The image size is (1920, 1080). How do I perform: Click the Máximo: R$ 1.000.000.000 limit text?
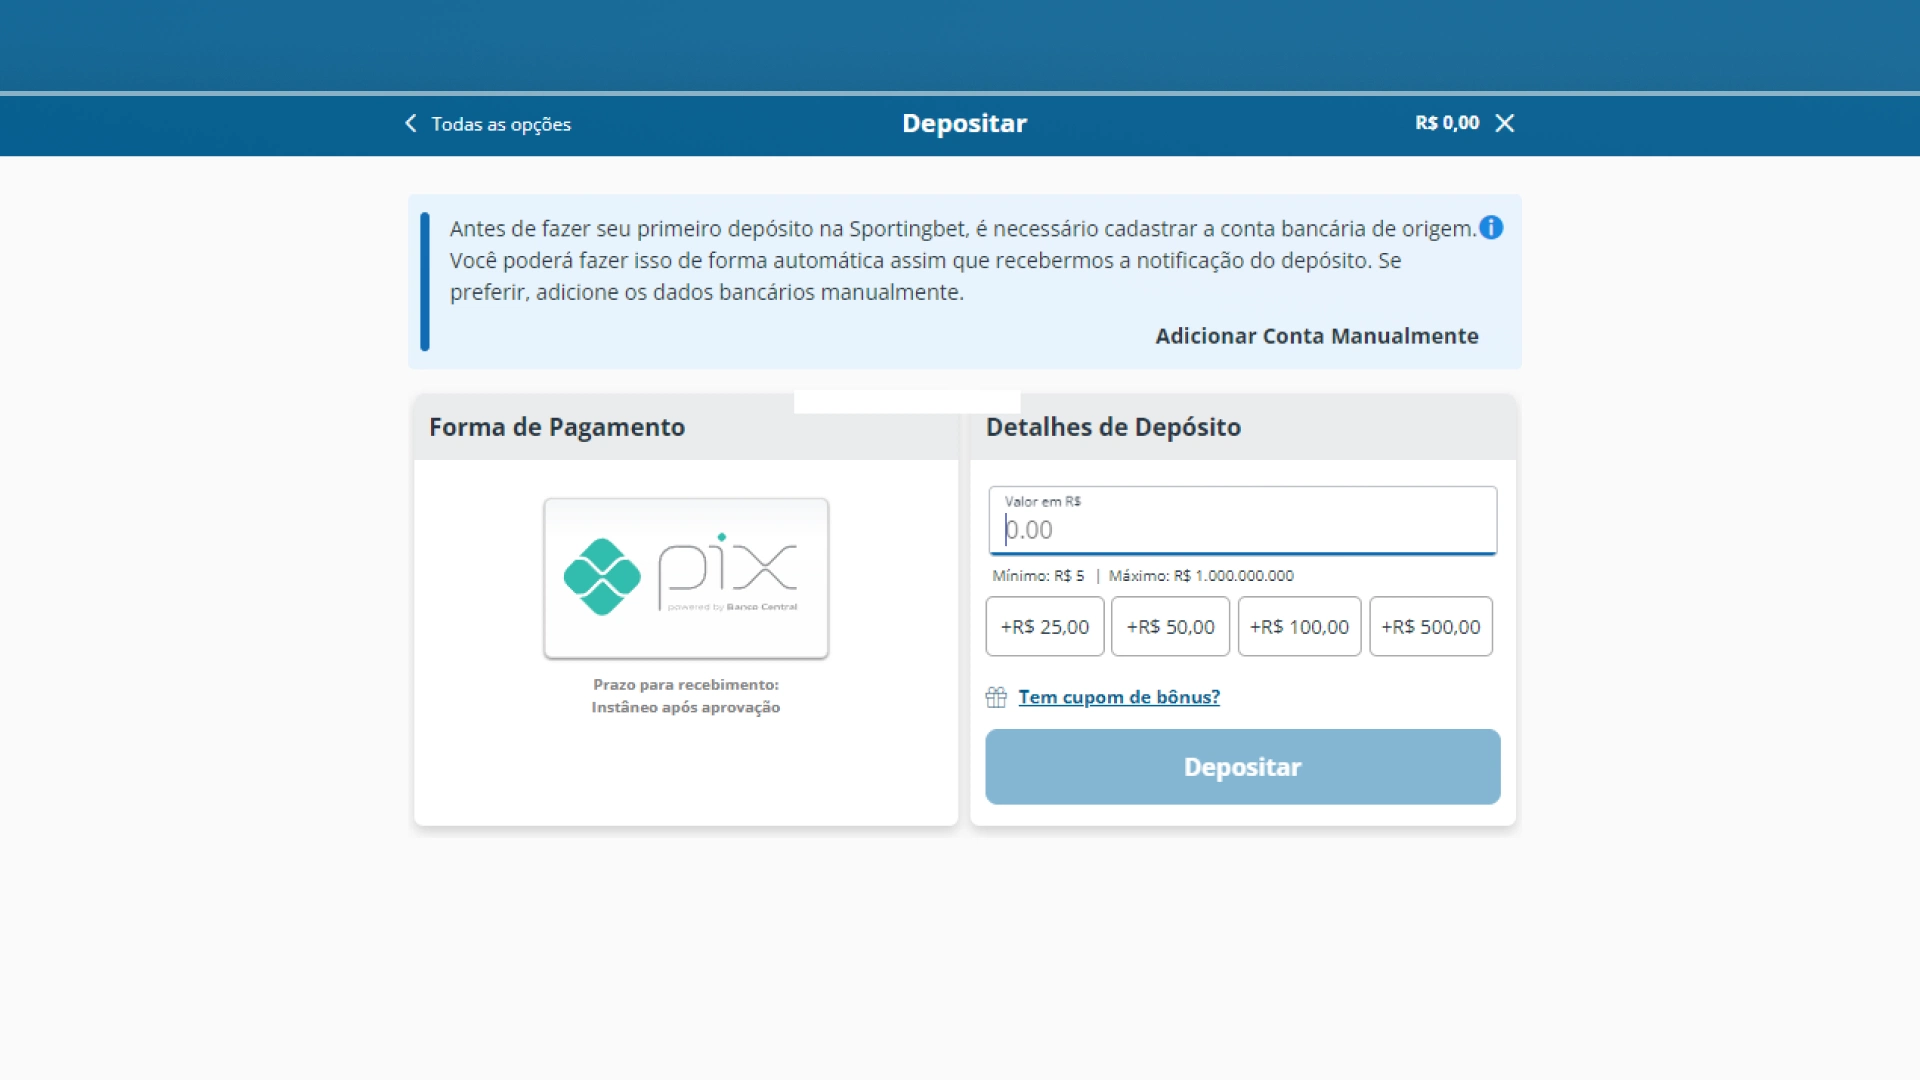coord(1201,576)
